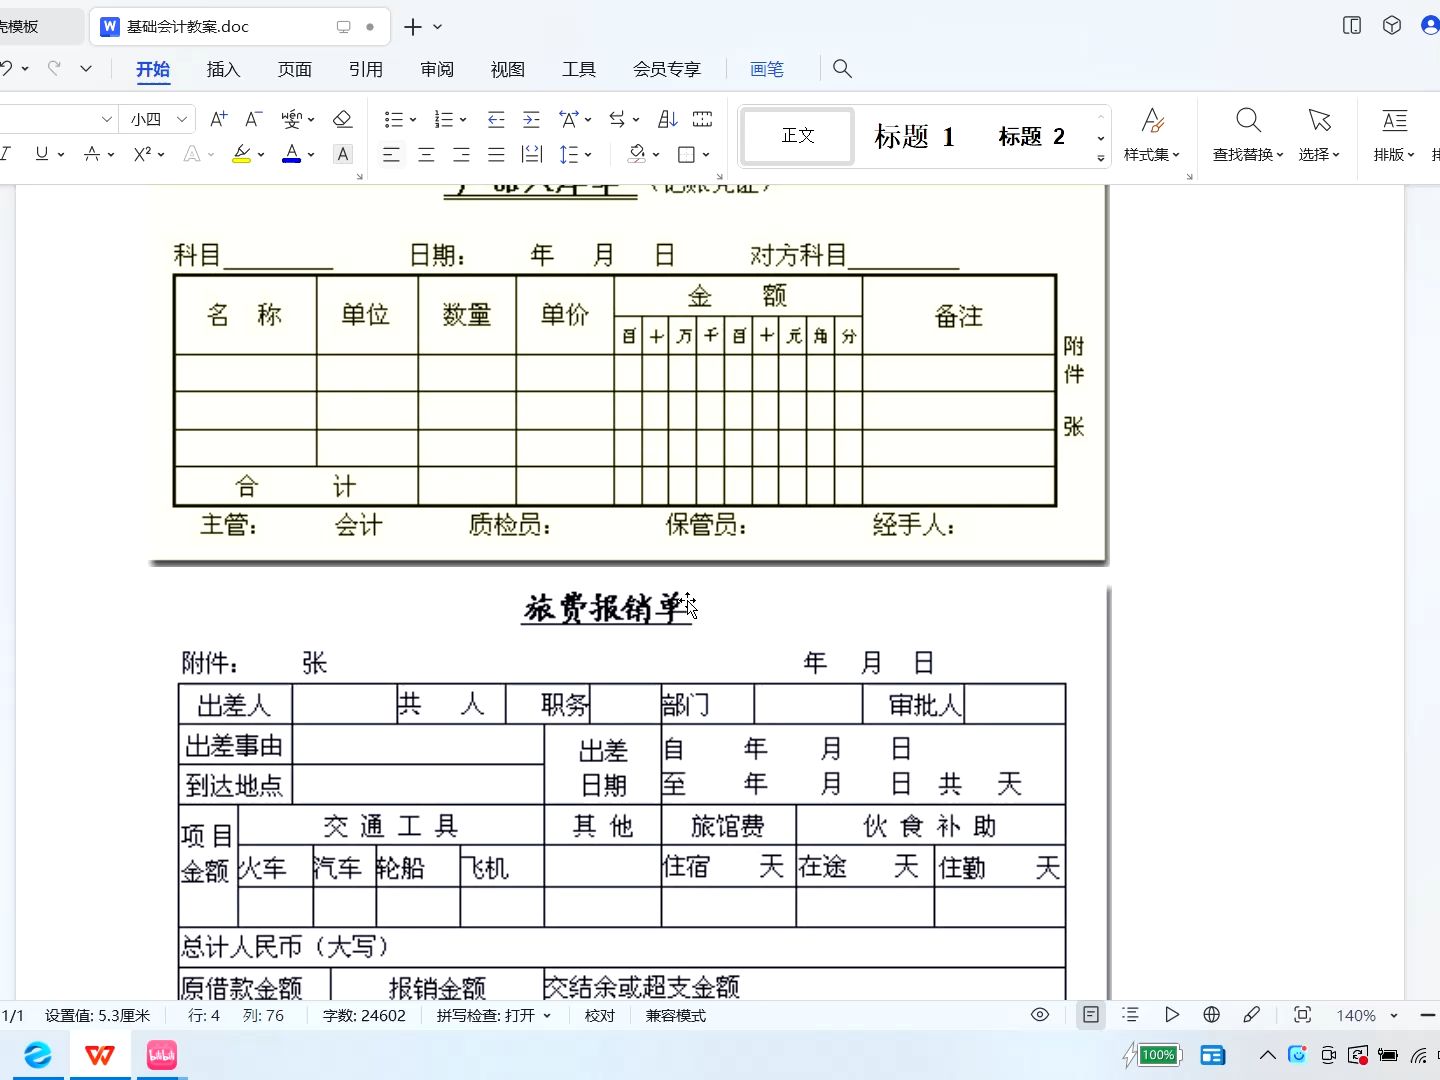The image size is (1440, 1080).
Task: Align paragraph to the right
Action: click(461, 154)
